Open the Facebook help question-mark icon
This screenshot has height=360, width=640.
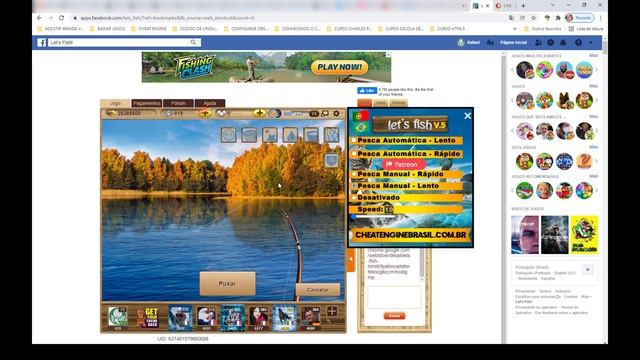[578, 42]
